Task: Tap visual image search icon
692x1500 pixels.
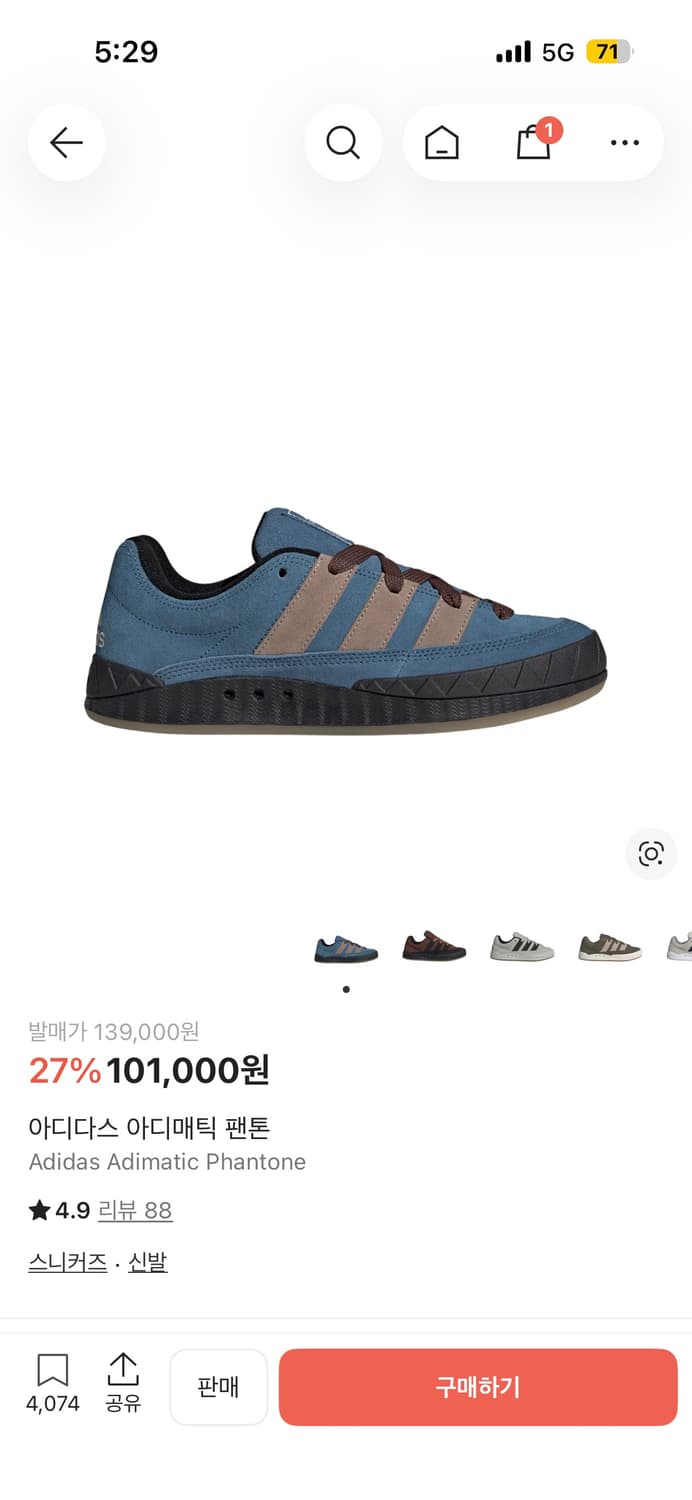Action: click(x=651, y=854)
